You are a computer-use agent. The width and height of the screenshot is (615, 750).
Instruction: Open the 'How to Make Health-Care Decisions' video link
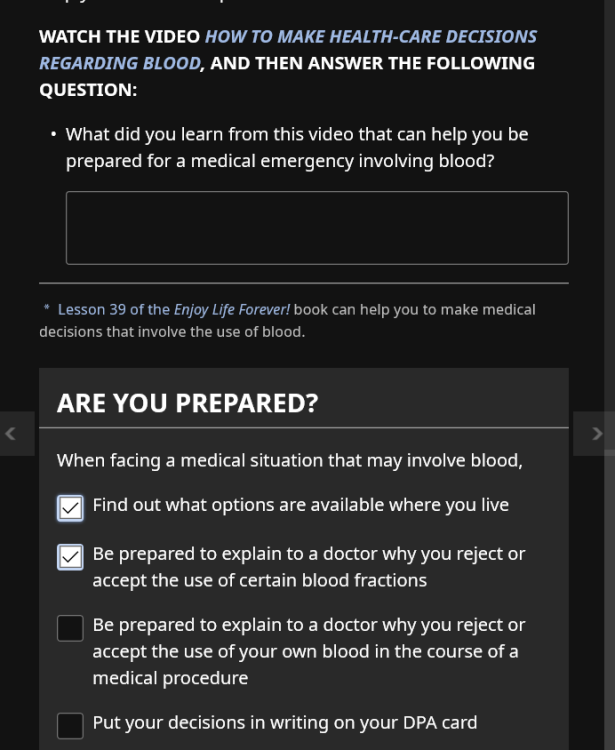(x=370, y=37)
